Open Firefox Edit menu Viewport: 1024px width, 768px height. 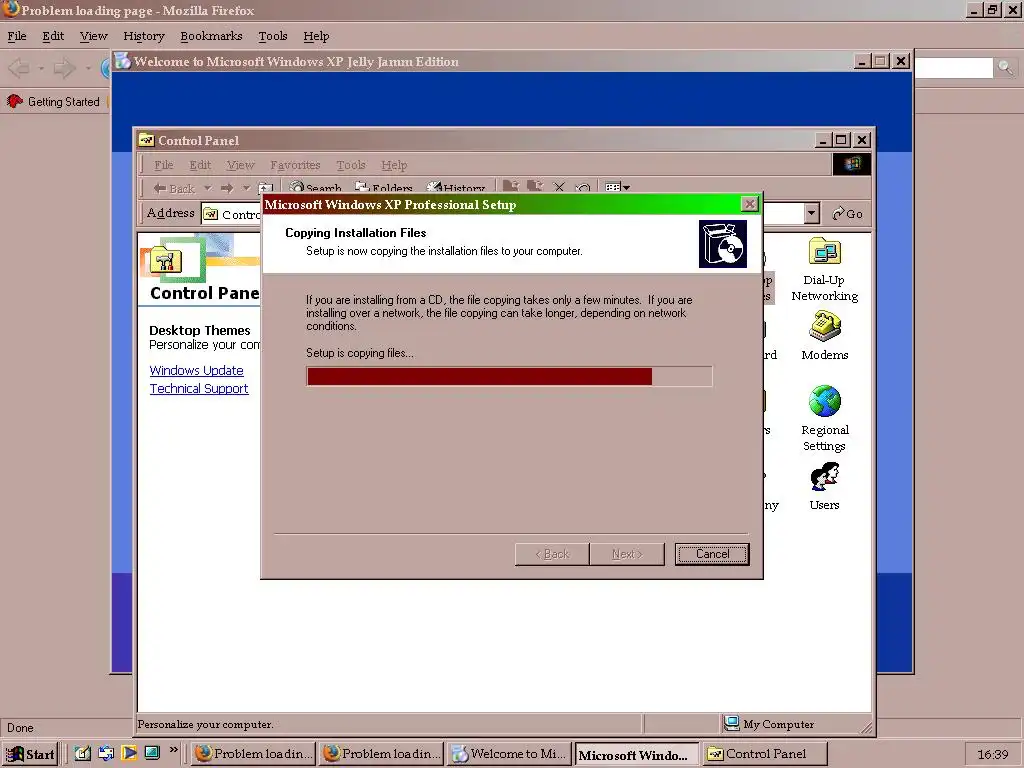coord(53,36)
